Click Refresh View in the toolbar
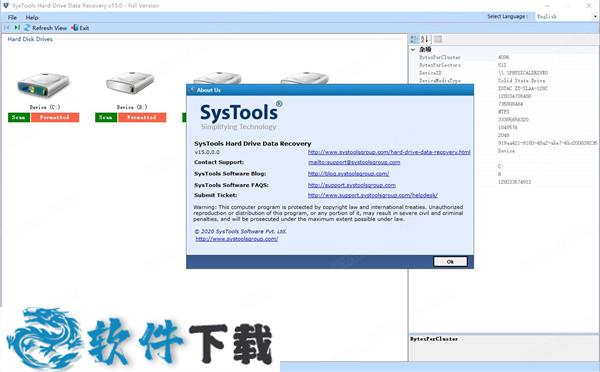600x372 pixels. click(x=46, y=28)
